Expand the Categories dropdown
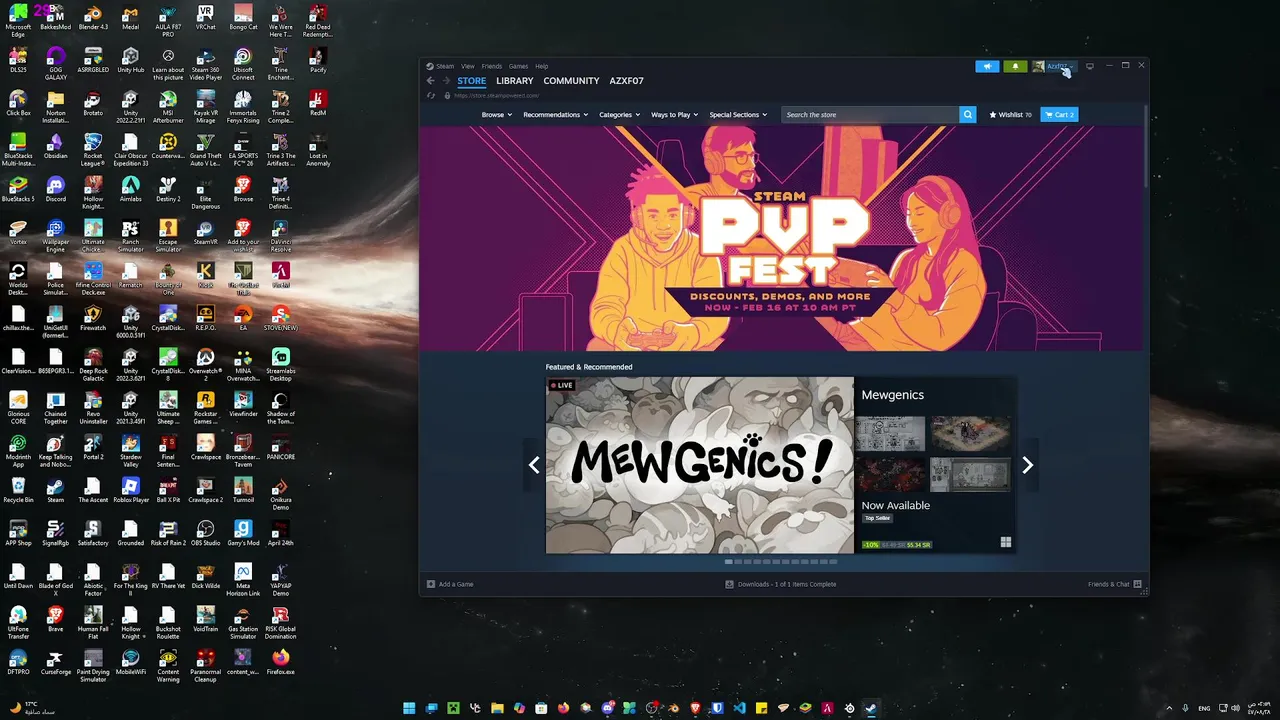 (619, 115)
